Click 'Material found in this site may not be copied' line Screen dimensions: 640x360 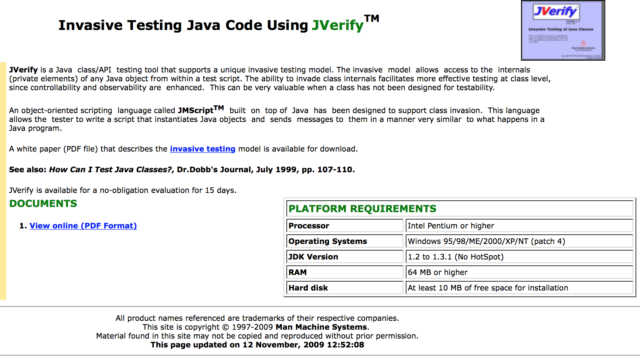[x=257, y=336]
